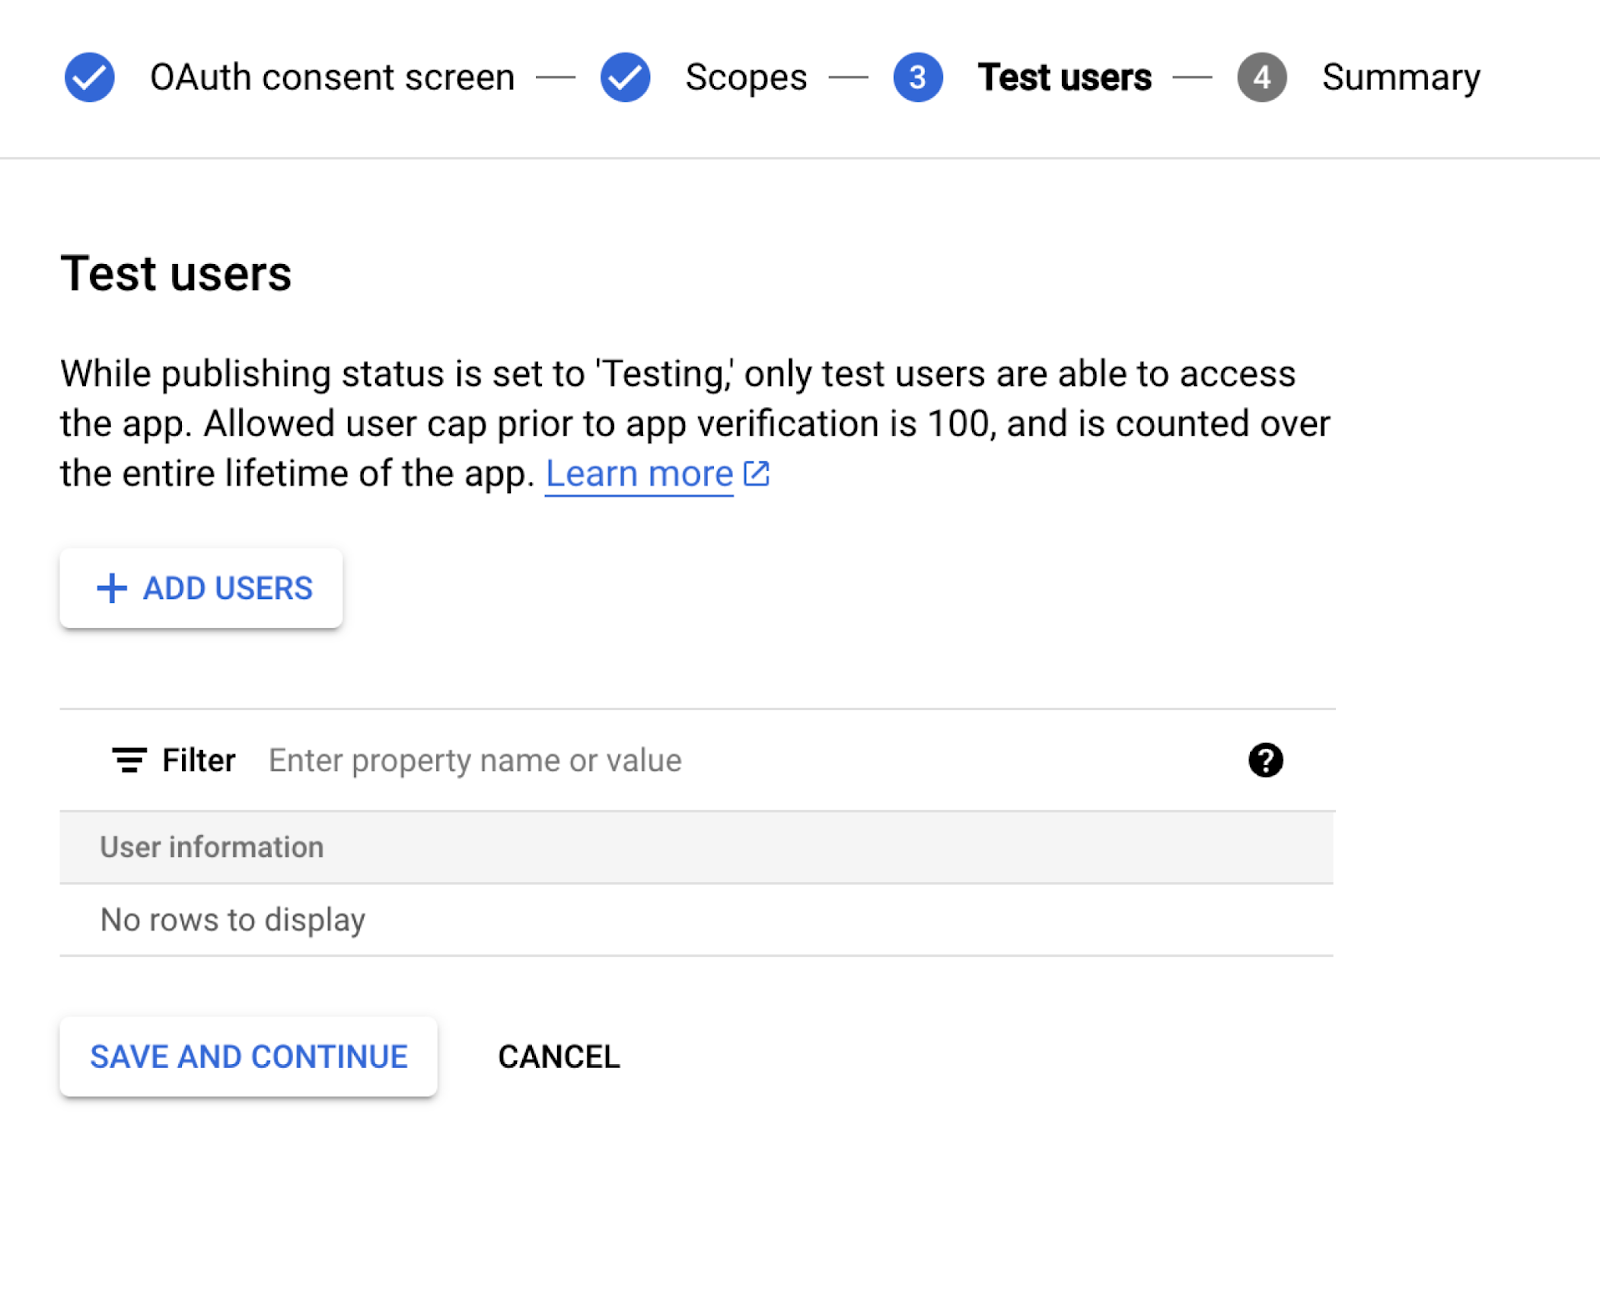Click the step 3 number circle
The image size is (1600, 1296).
(917, 77)
